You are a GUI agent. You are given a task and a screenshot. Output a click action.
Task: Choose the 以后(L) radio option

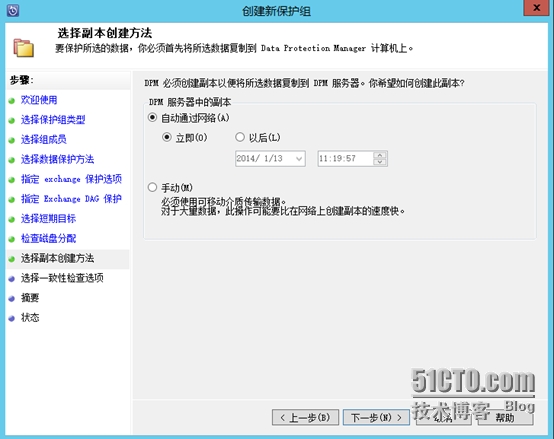pos(240,137)
